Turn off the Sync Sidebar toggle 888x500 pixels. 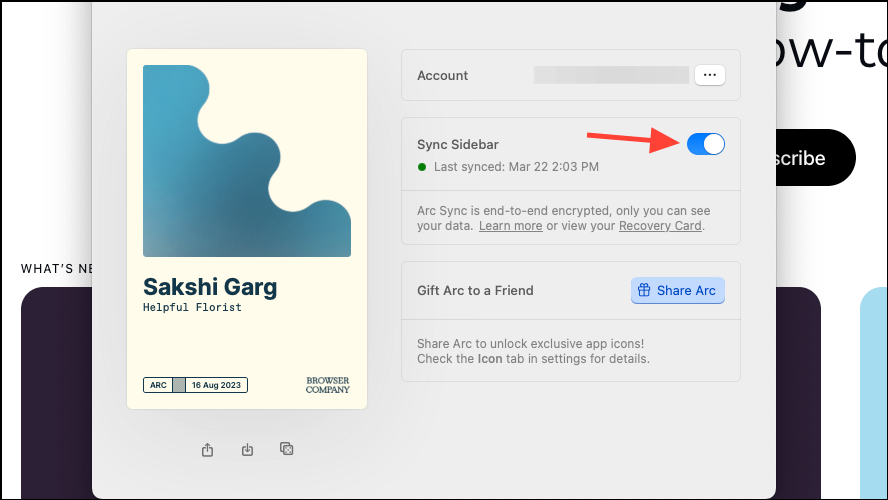(x=706, y=144)
